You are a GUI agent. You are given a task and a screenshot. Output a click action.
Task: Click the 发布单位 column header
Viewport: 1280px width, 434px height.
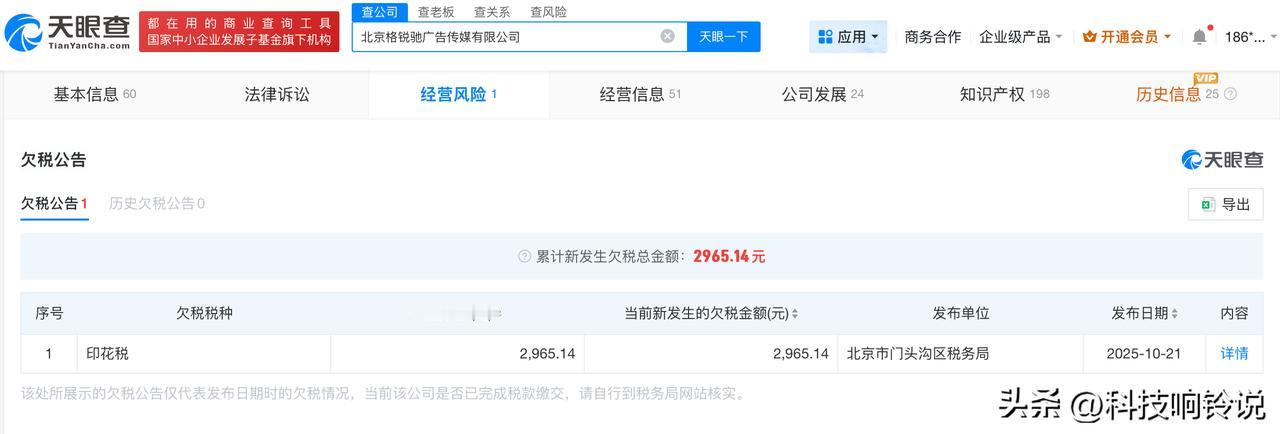[x=960, y=313]
